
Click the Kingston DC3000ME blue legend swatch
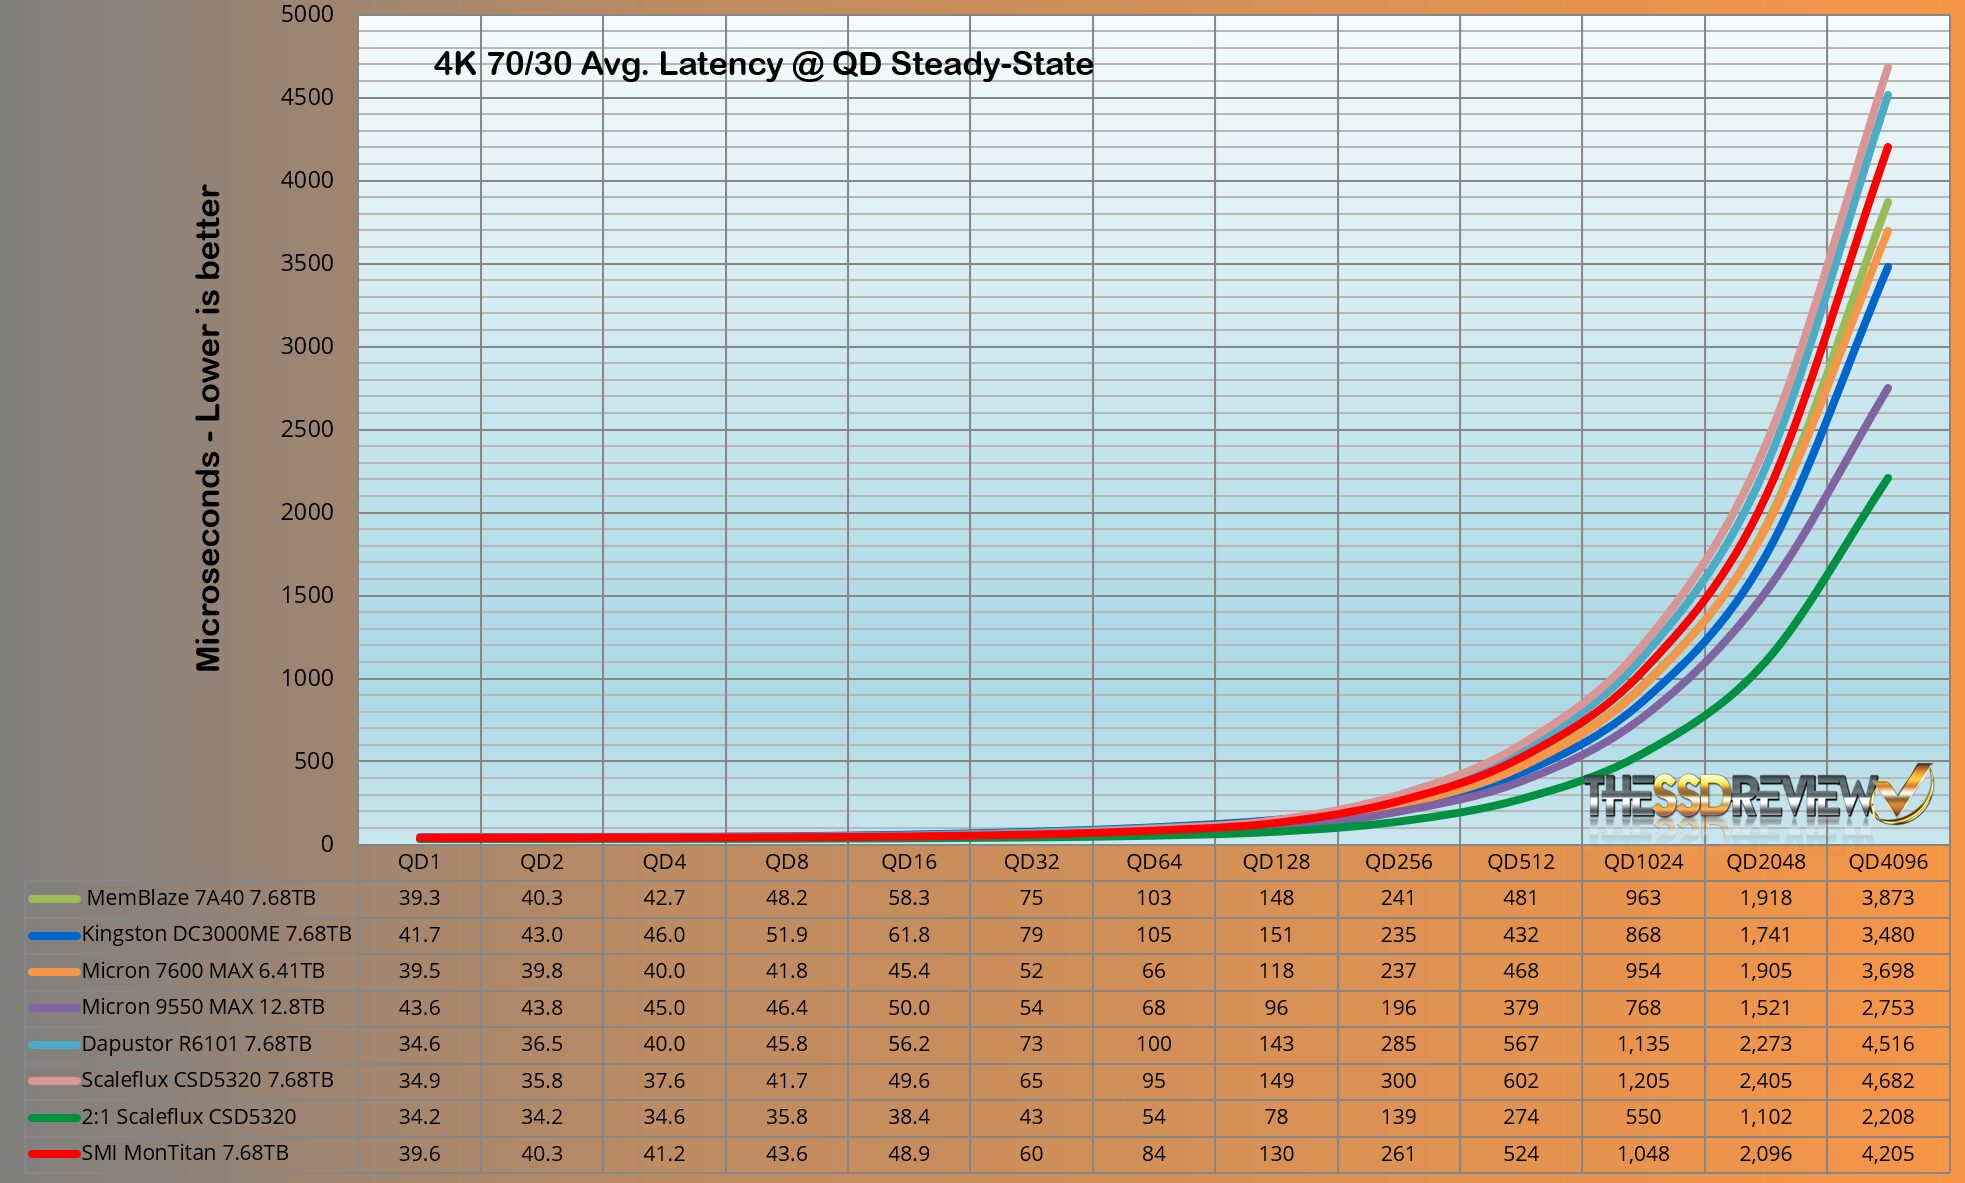click(x=54, y=936)
